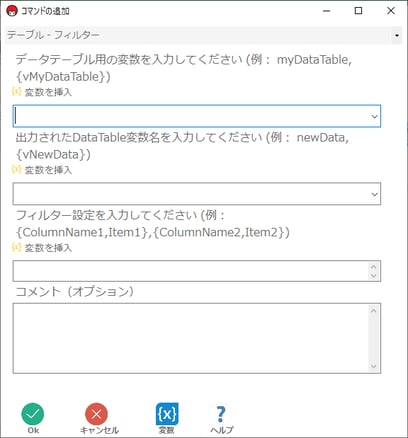Click 変数を挿入 link for the data table variable

[48, 92]
